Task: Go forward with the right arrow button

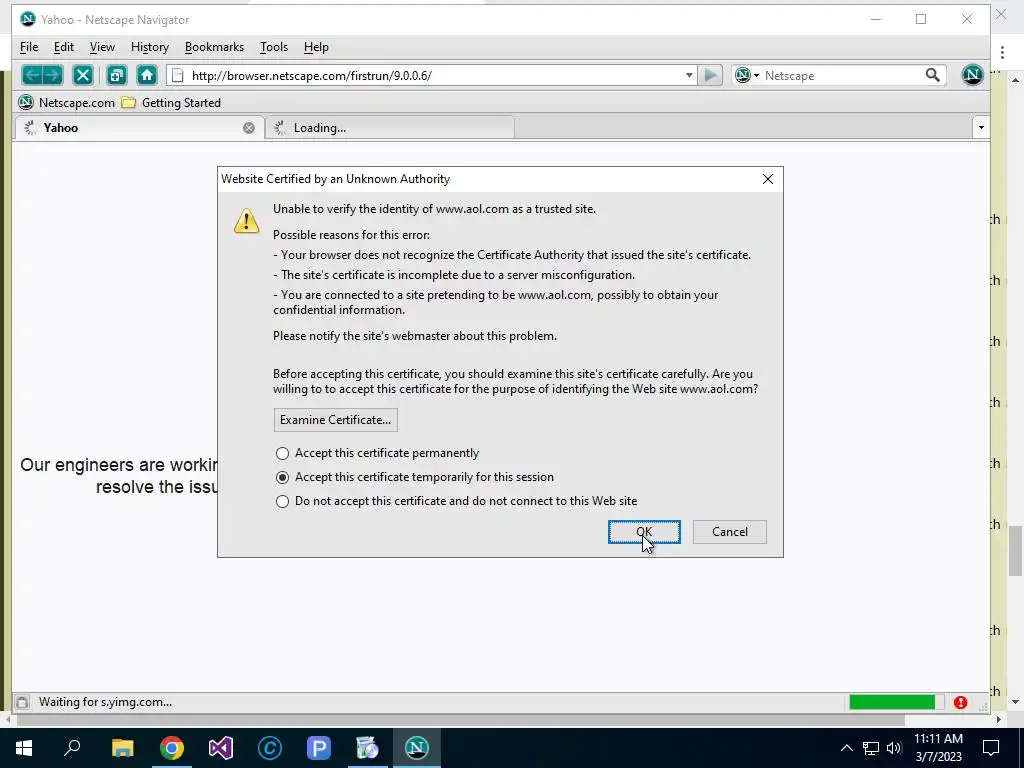Action: click(x=53, y=75)
